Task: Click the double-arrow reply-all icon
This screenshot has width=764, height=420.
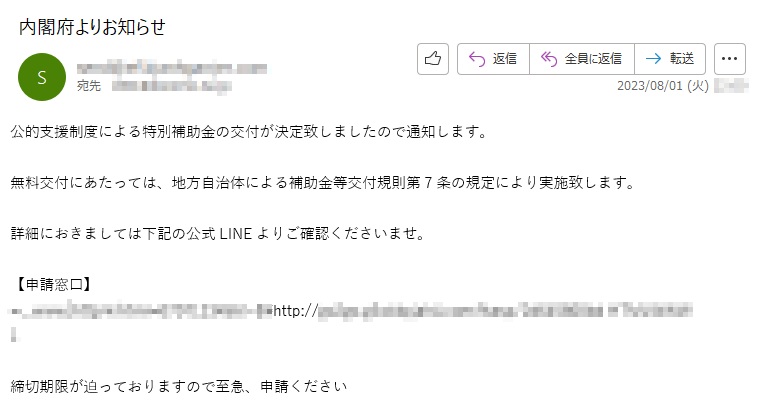Action: (x=549, y=59)
